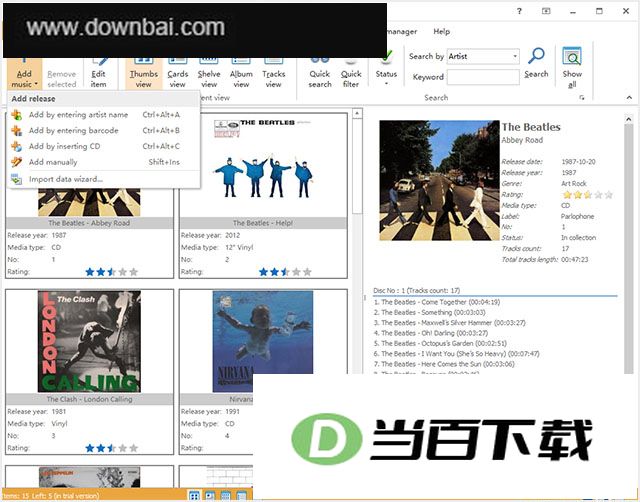
Task: Choose Add manually menu entry
Action: pos(104,162)
